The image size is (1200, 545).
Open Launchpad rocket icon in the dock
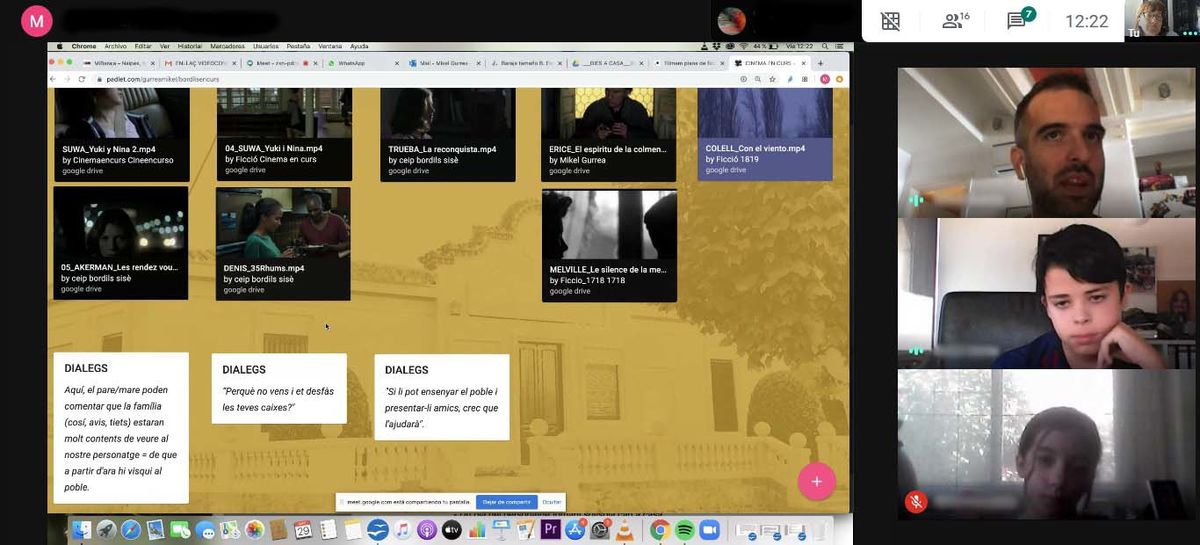(105, 529)
